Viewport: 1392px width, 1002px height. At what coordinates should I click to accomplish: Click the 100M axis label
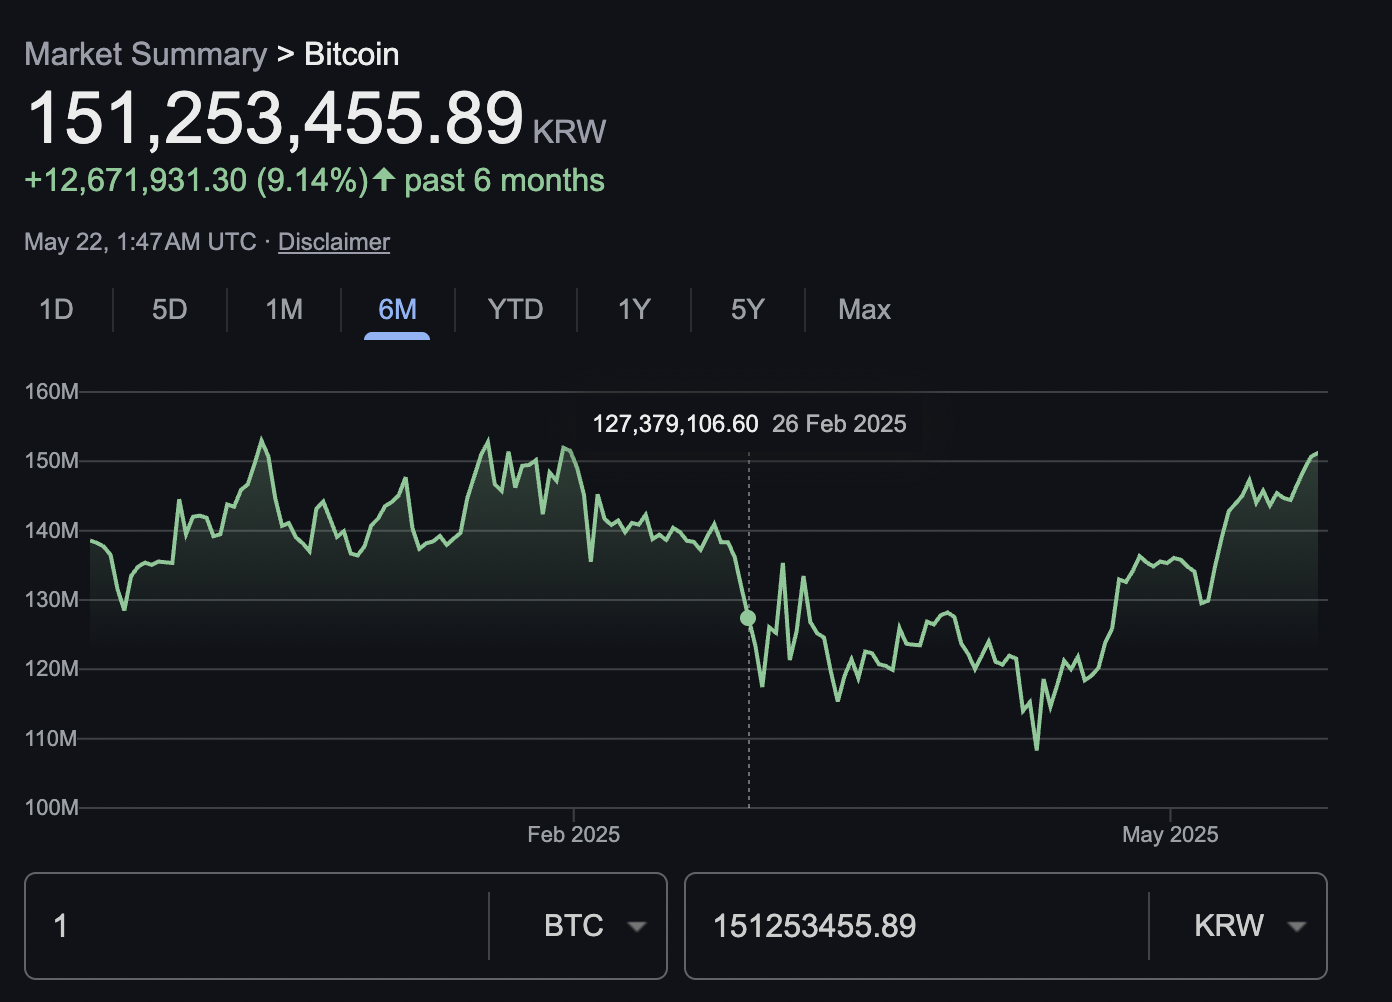[51, 807]
